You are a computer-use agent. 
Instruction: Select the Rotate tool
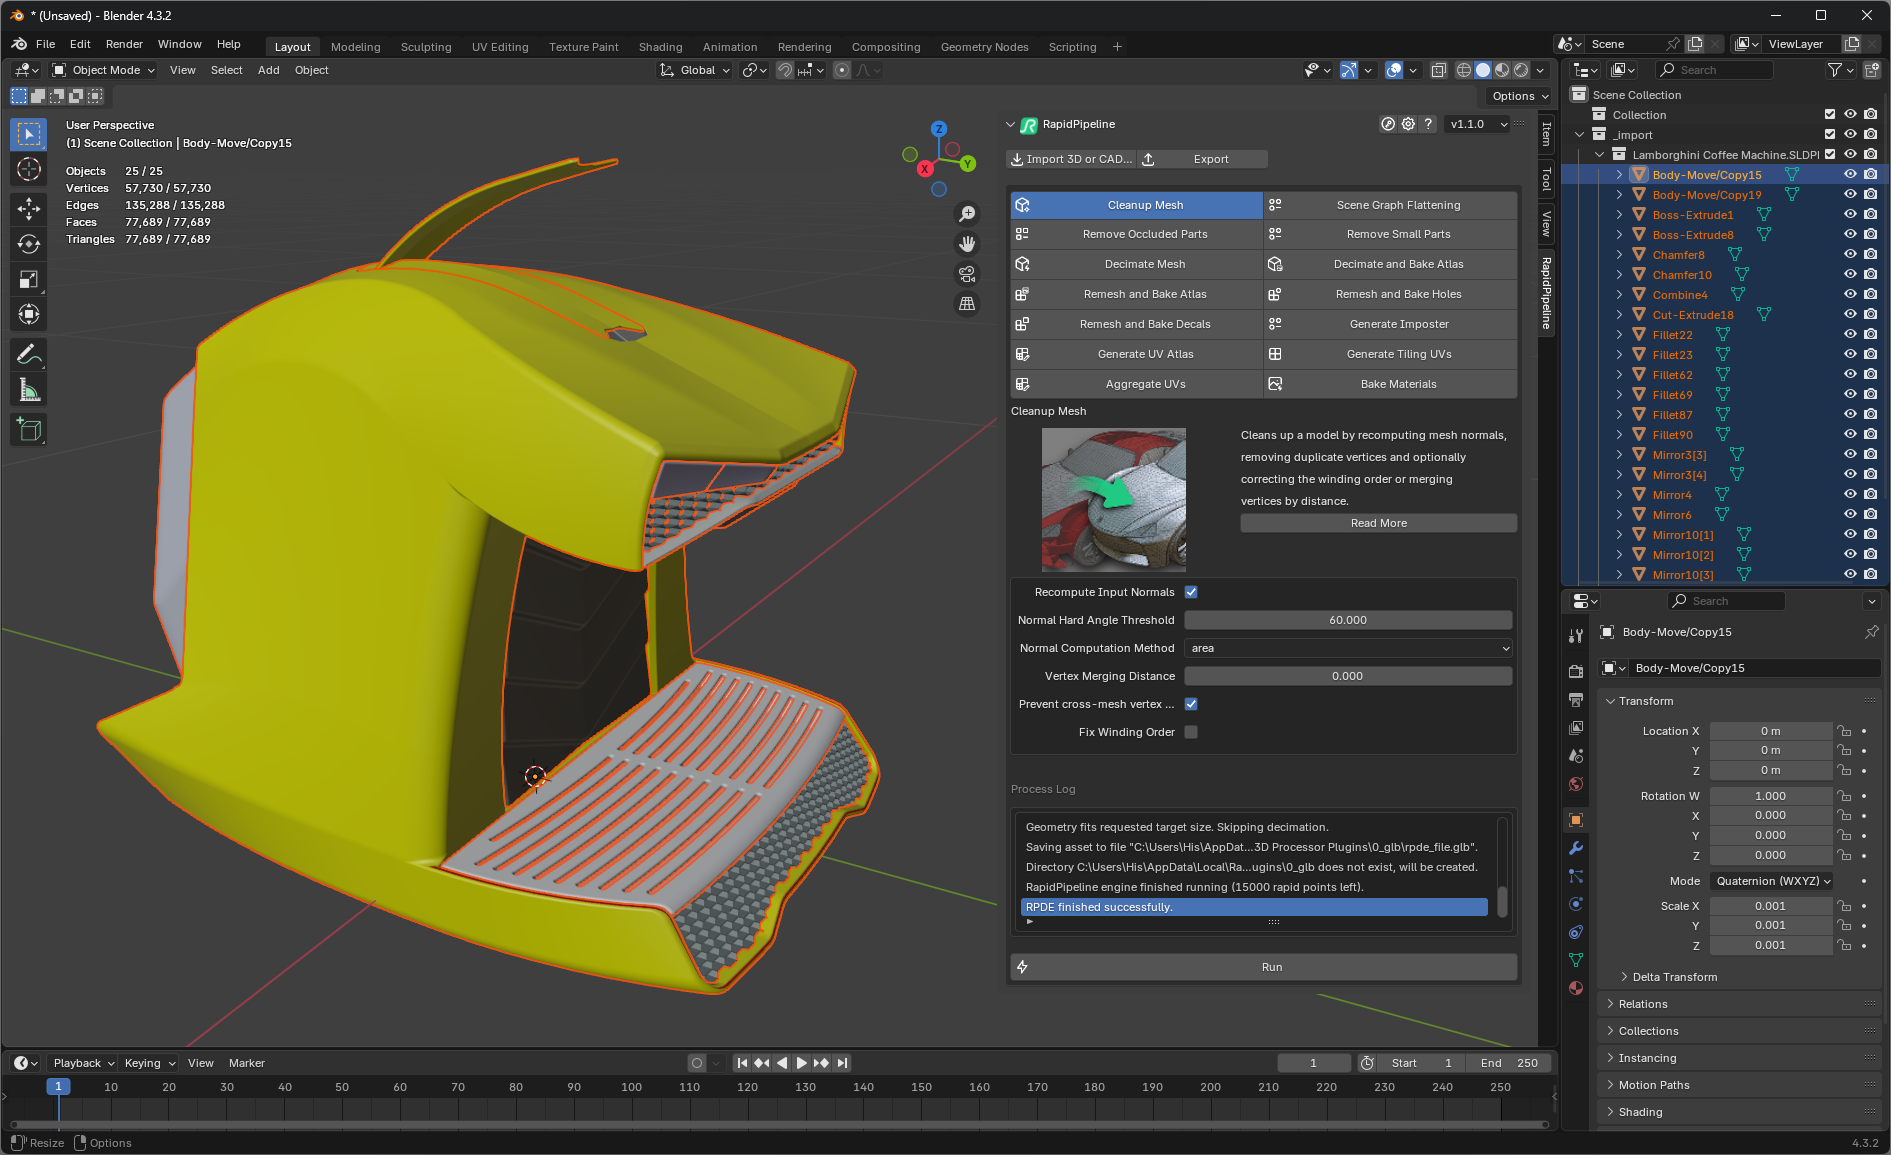29,243
